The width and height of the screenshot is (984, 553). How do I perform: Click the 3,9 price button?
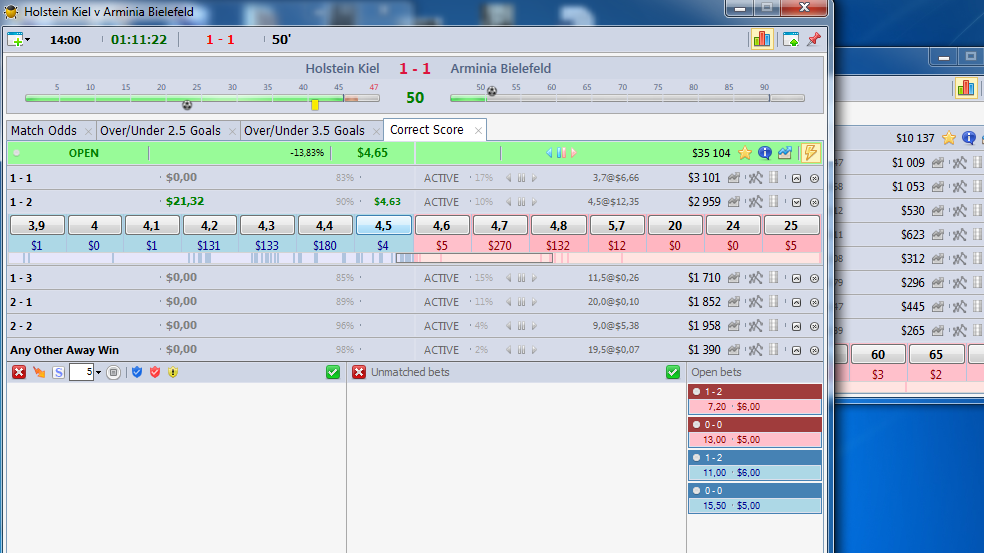point(37,225)
